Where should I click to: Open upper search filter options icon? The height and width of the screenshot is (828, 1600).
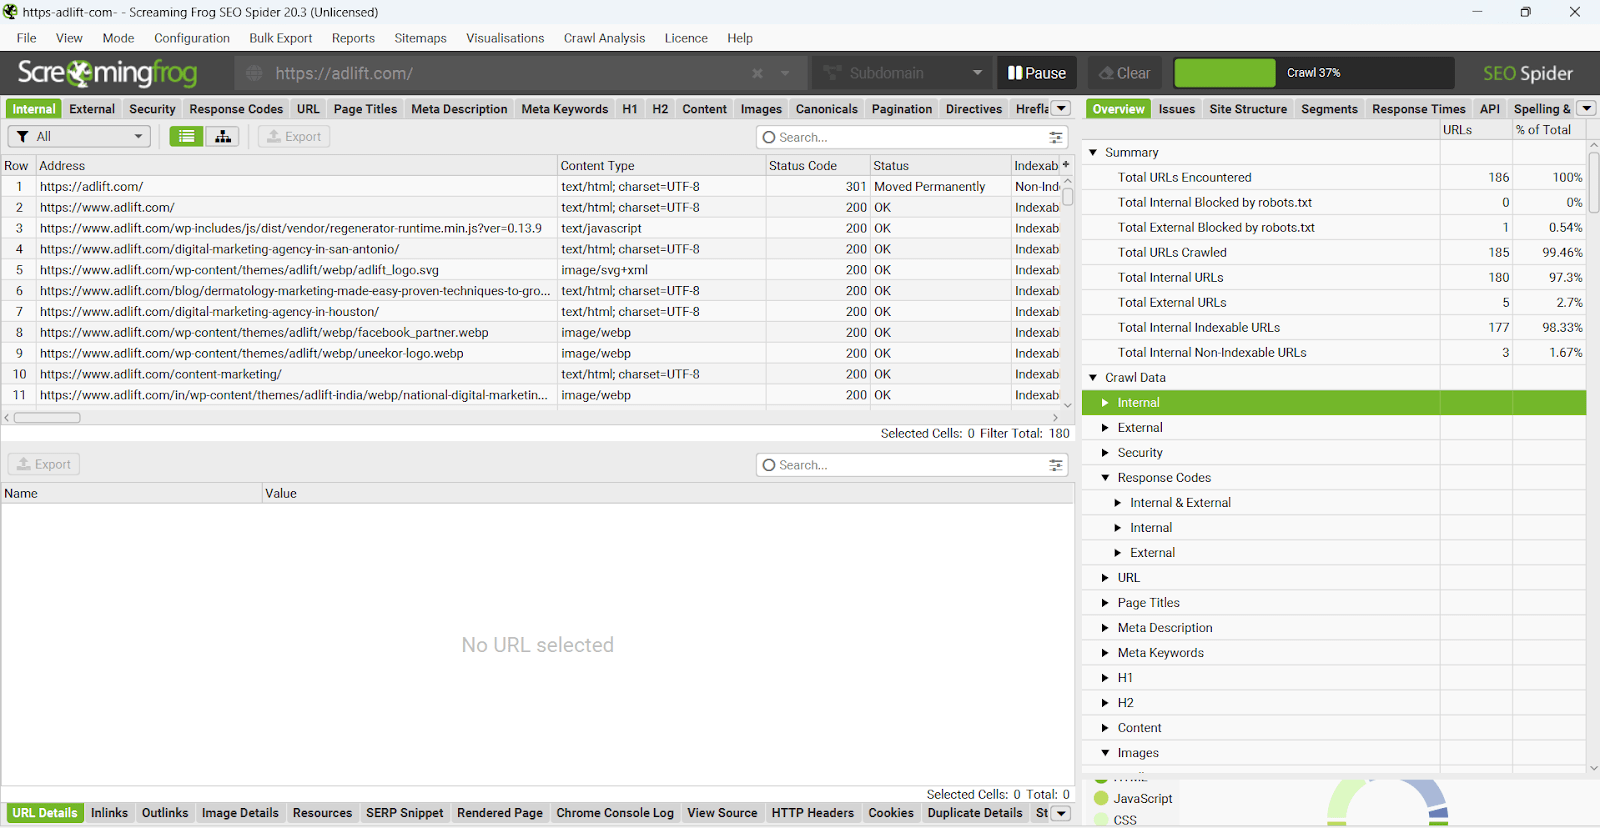(1055, 137)
